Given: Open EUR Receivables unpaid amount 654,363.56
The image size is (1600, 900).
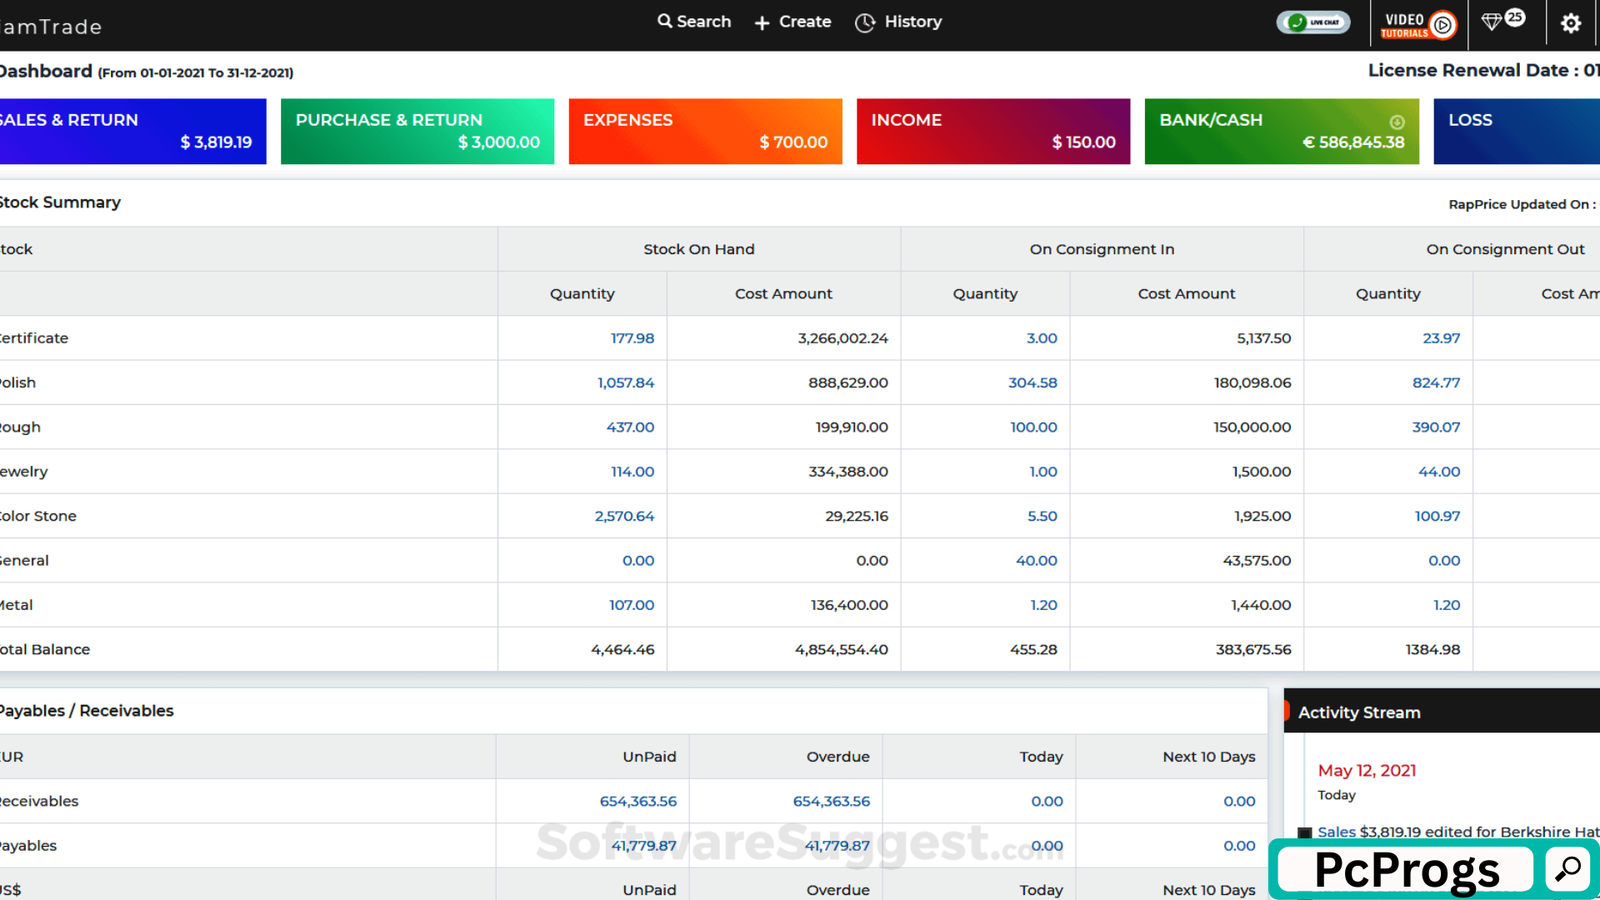Looking at the screenshot, I should 638,801.
